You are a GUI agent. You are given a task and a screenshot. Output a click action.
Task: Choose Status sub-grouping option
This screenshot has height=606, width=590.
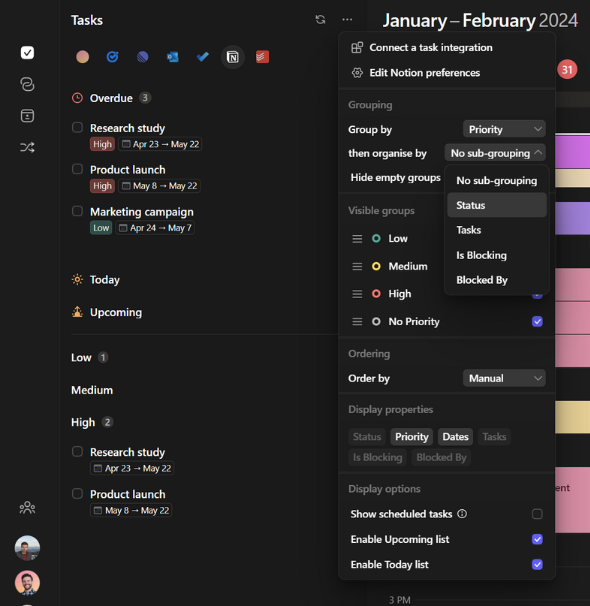496,205
